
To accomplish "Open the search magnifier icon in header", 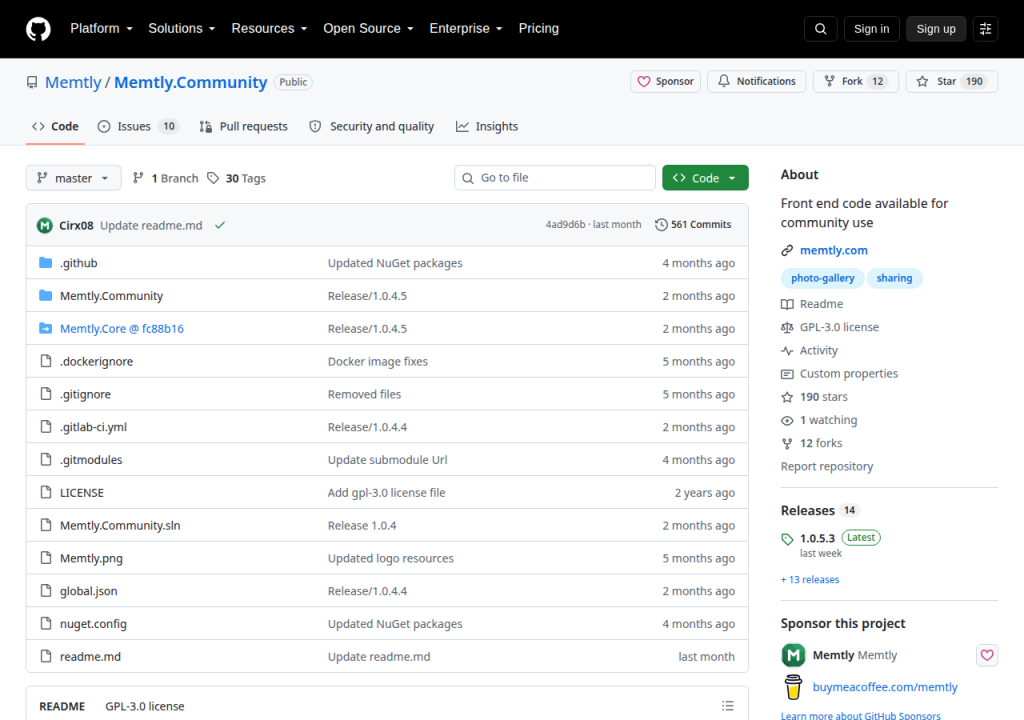I will [820, 29].
